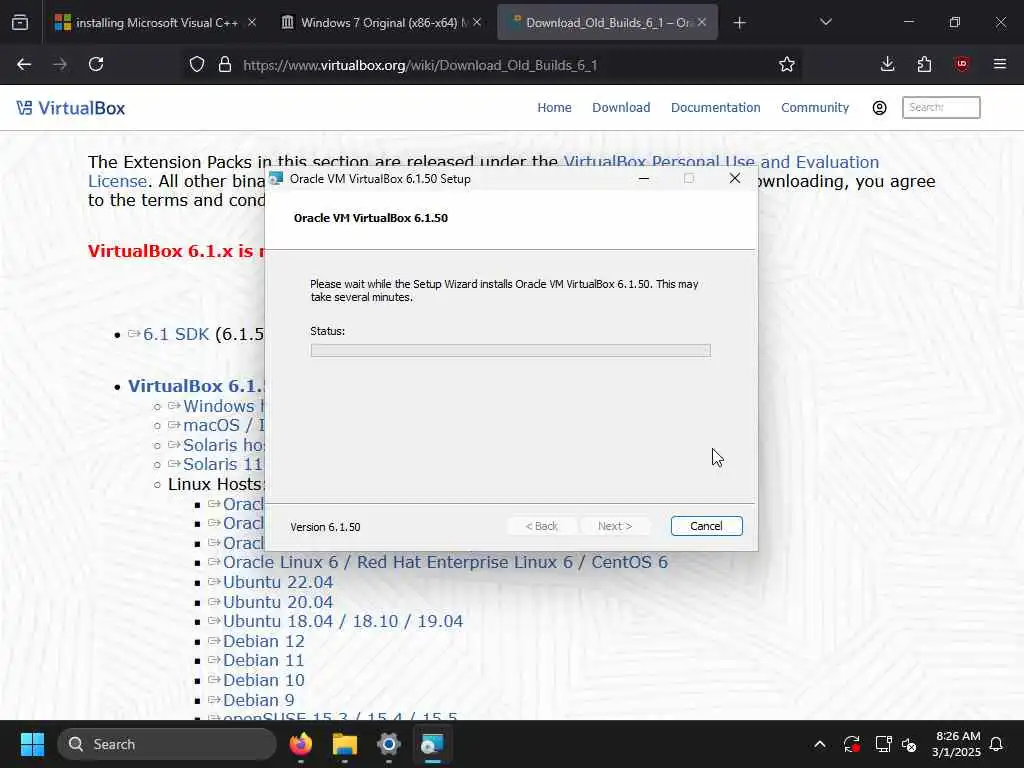Open the Ubuntu 22.04 download link
1024x768 pixels.
coord(278,582)
